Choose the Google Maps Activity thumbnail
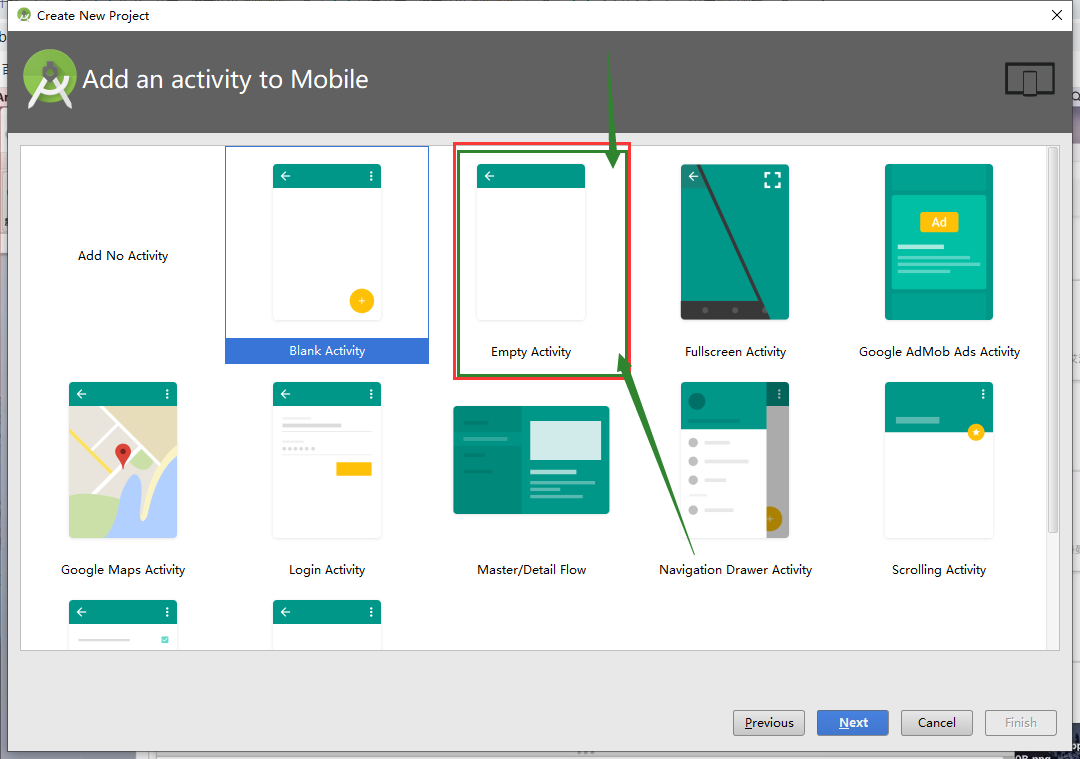Image resolution: width=1080 pixels, height=759 pixels. tap(123, 460)
